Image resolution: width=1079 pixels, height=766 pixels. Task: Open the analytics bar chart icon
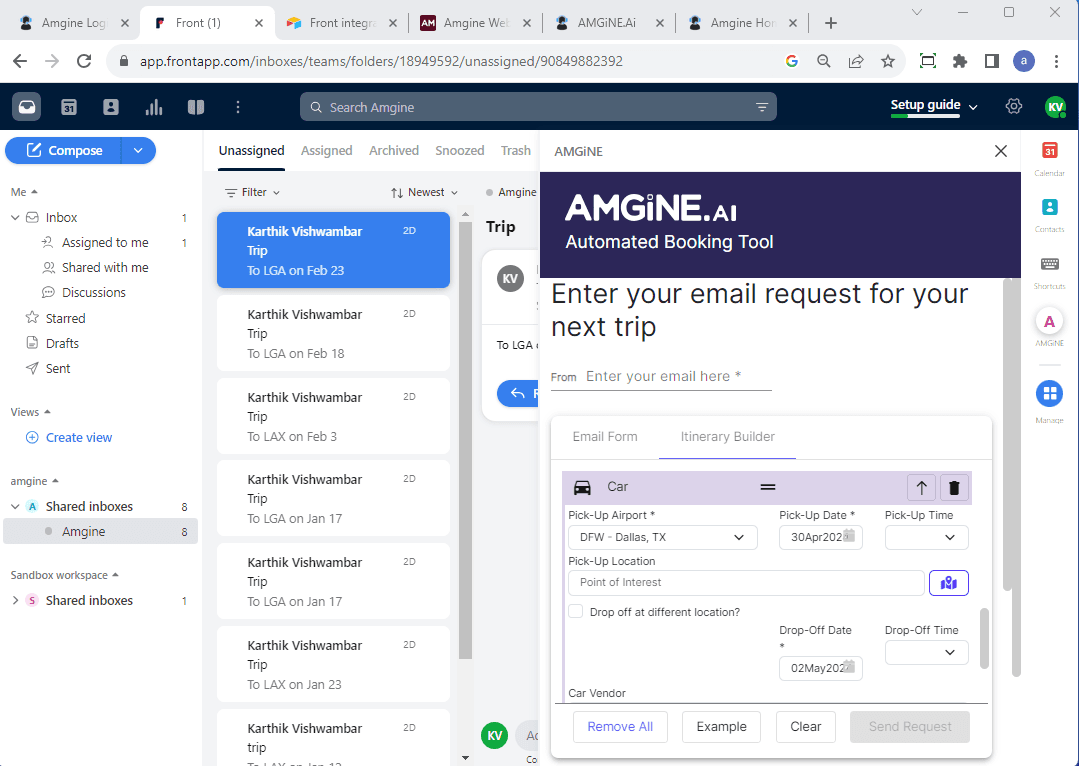[153, 107]
